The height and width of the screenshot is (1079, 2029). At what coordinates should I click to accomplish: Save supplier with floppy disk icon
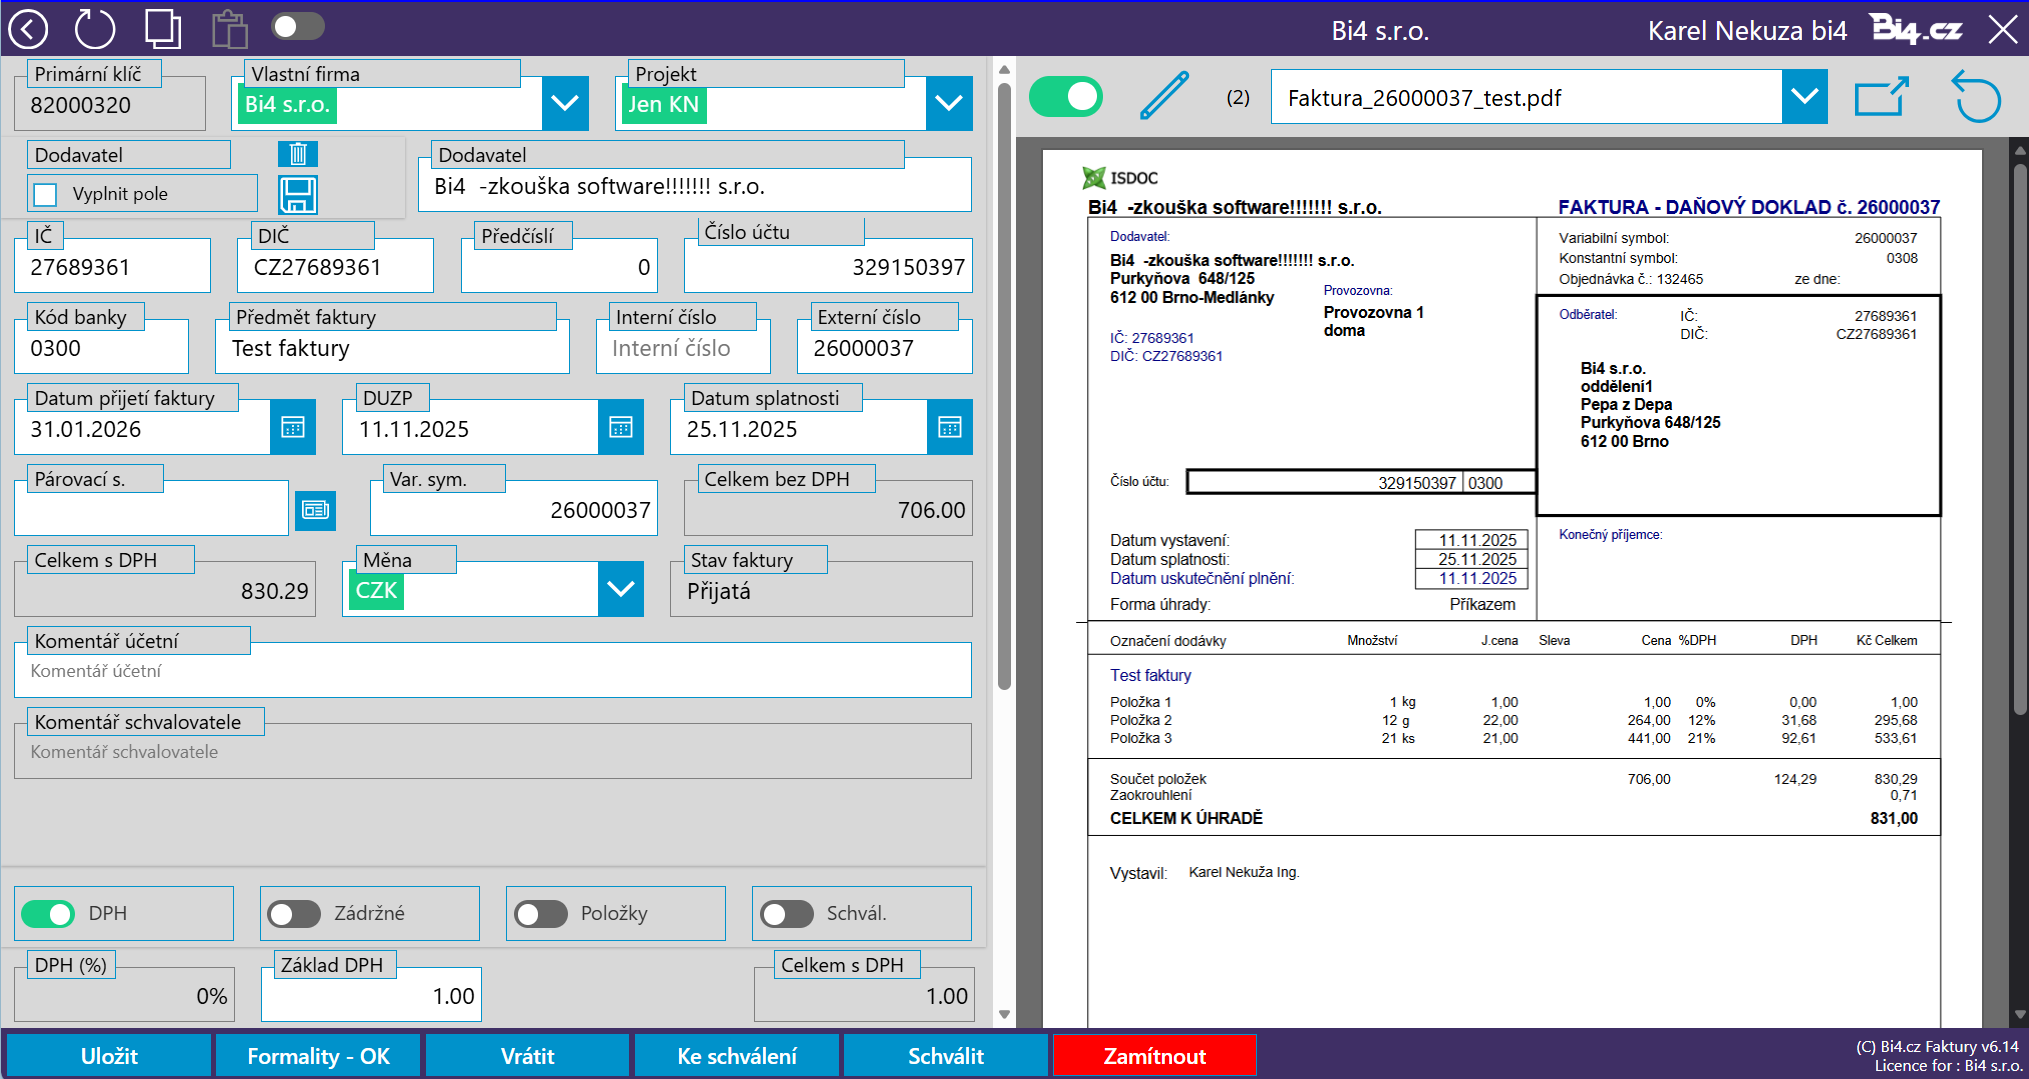(298, 195)
